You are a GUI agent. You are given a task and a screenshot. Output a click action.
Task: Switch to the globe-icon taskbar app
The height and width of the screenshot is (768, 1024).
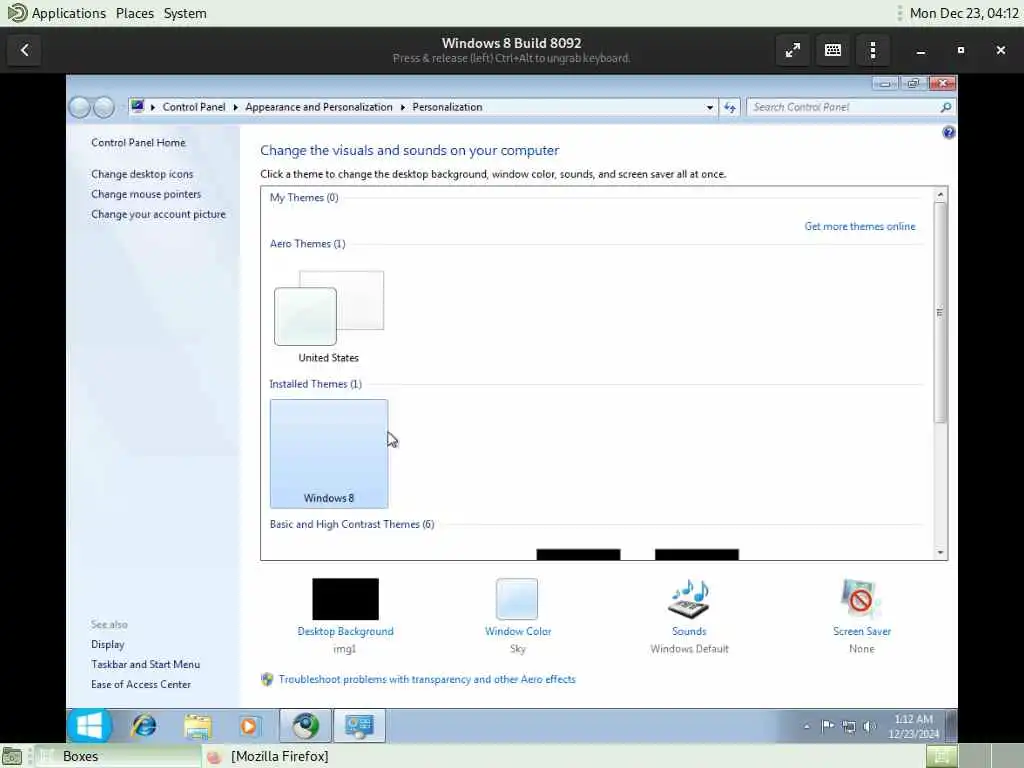click(305, 726)
